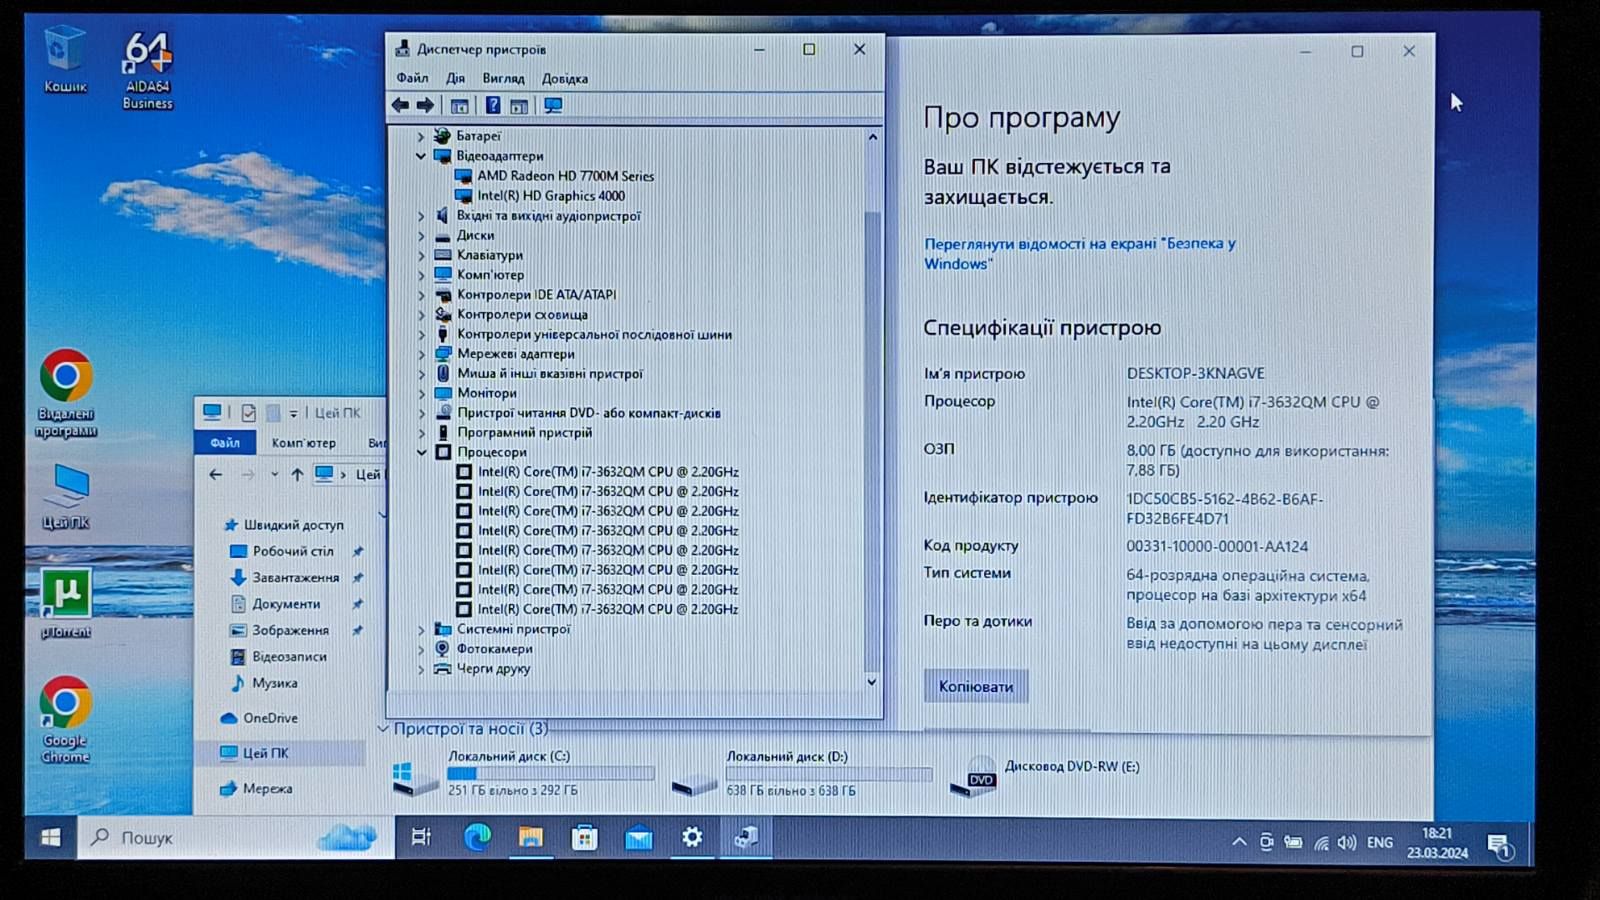Open Mail app from the taskbar
Screen dimensions: 1600x900
638,838
